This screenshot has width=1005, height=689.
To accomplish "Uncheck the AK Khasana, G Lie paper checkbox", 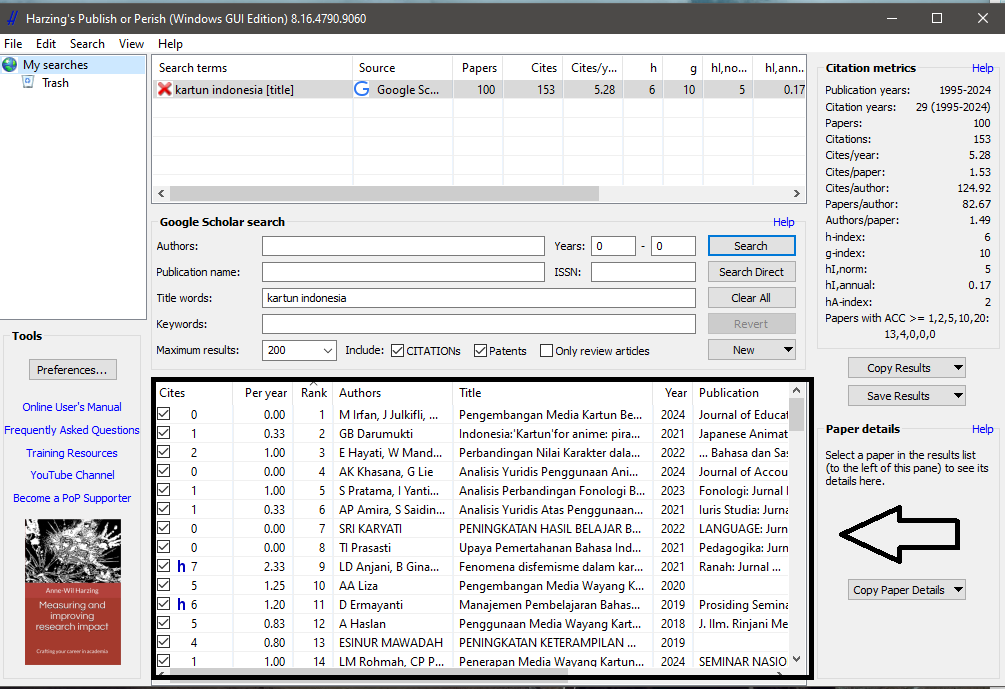I will tap(164, 471).
